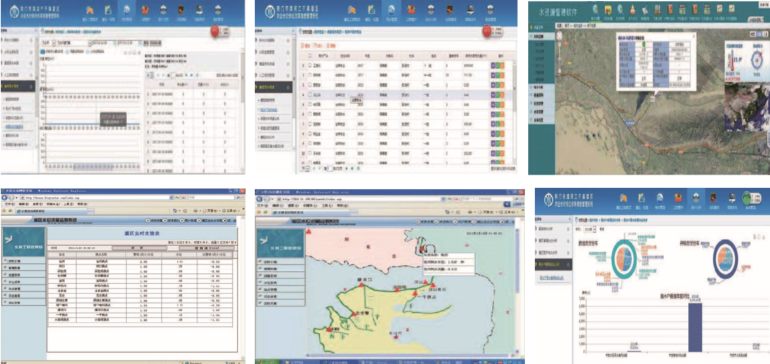Screen dimensions: 770x364
Task: Click the red round alarm button in the line-chart window
Action: (x=215, y=30)
